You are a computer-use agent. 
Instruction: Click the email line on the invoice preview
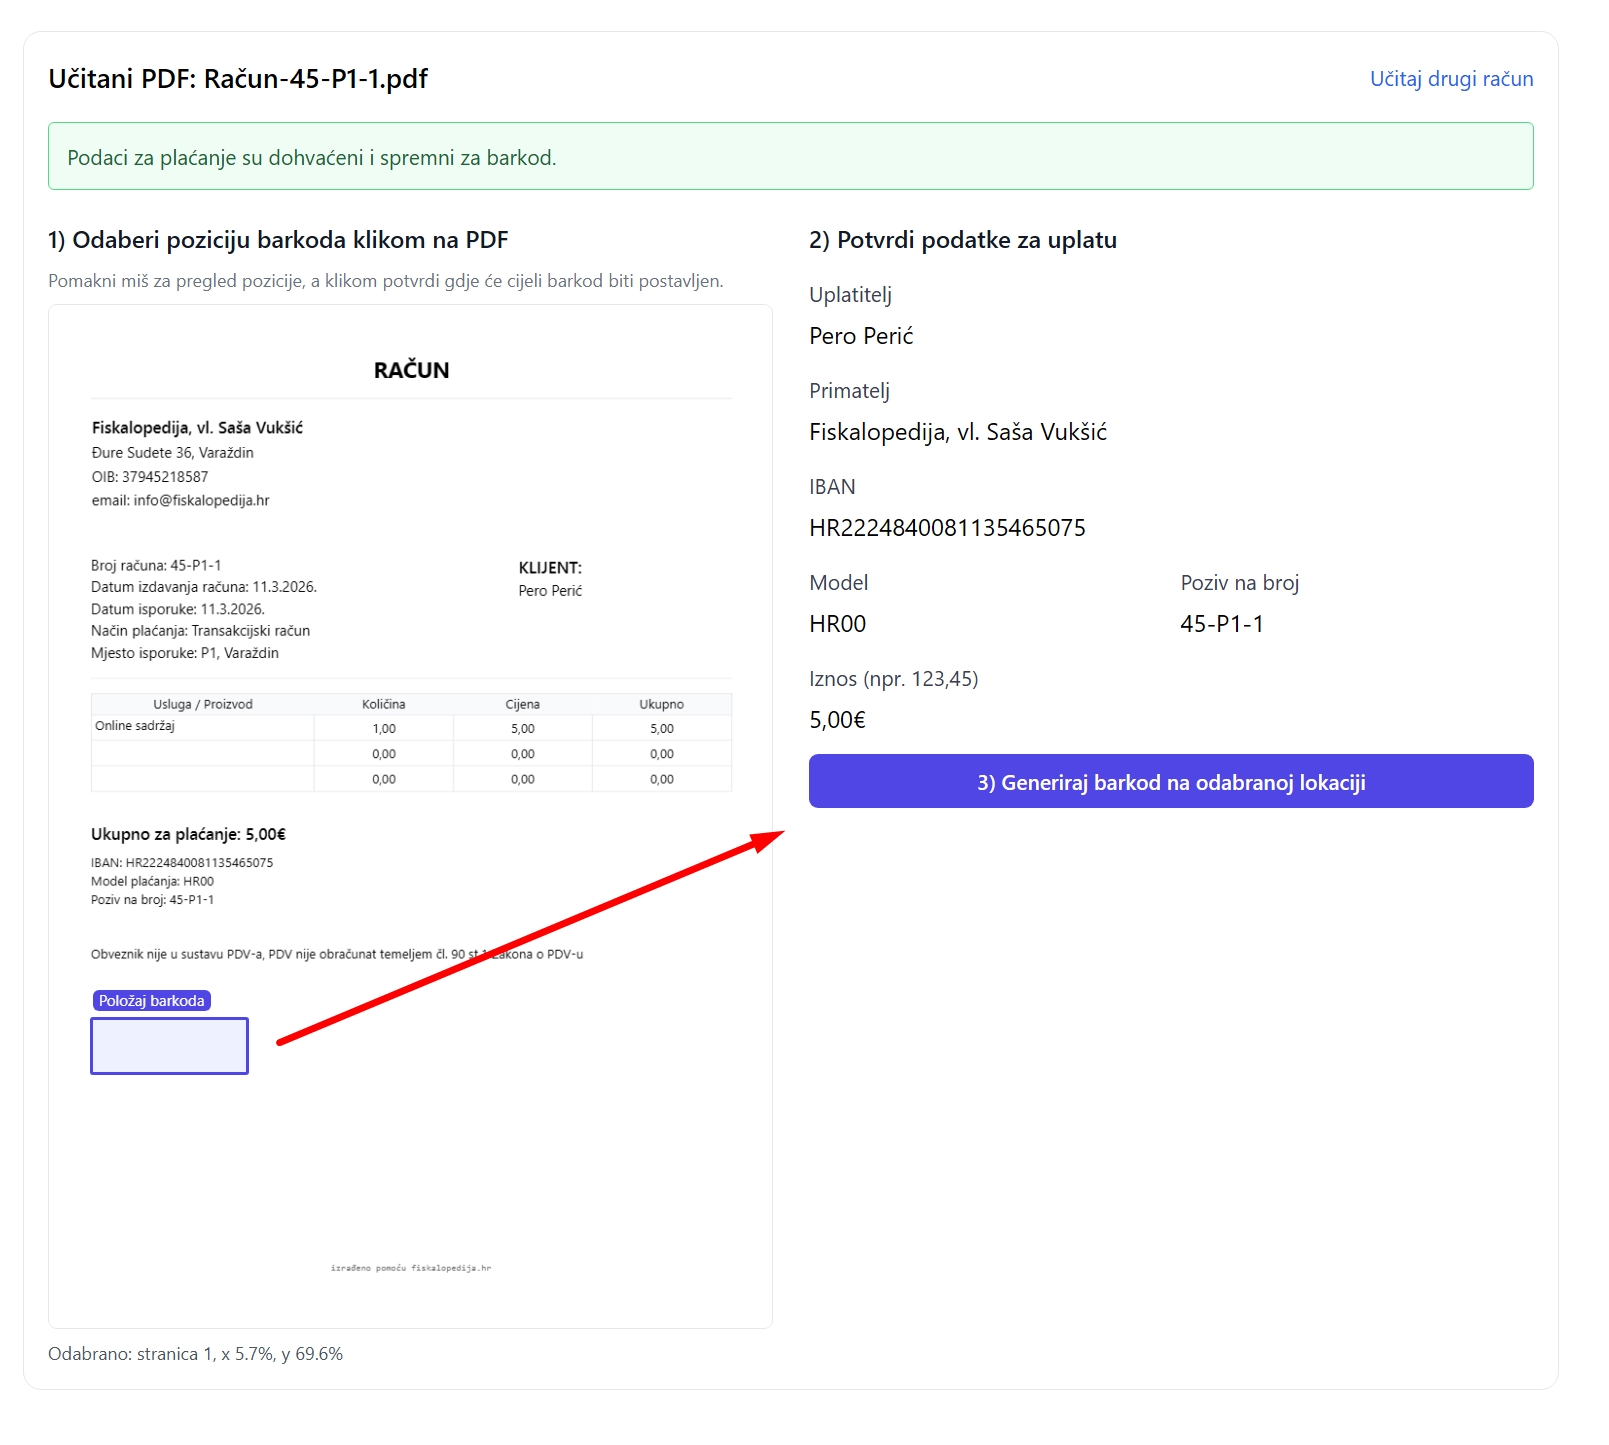coord(180,500)
